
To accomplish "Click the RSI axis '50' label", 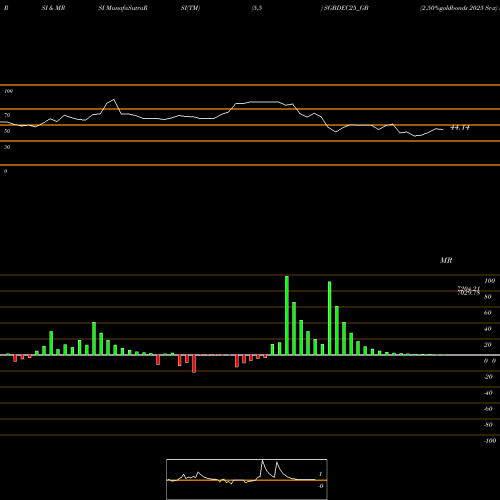I will 7,131.
